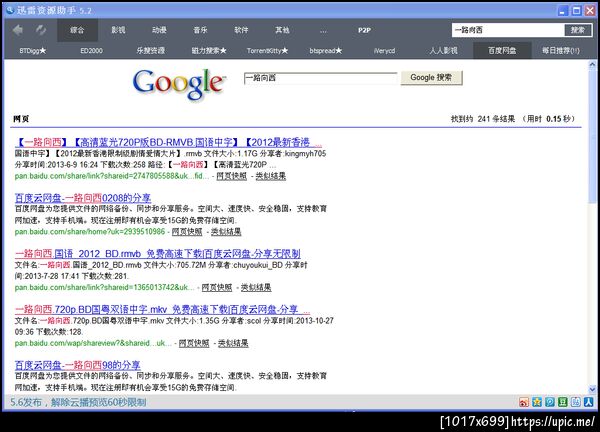Screen dimensions: 600x432
Task: Choose the BTDigg★ search source
Action: click(33, 51)
